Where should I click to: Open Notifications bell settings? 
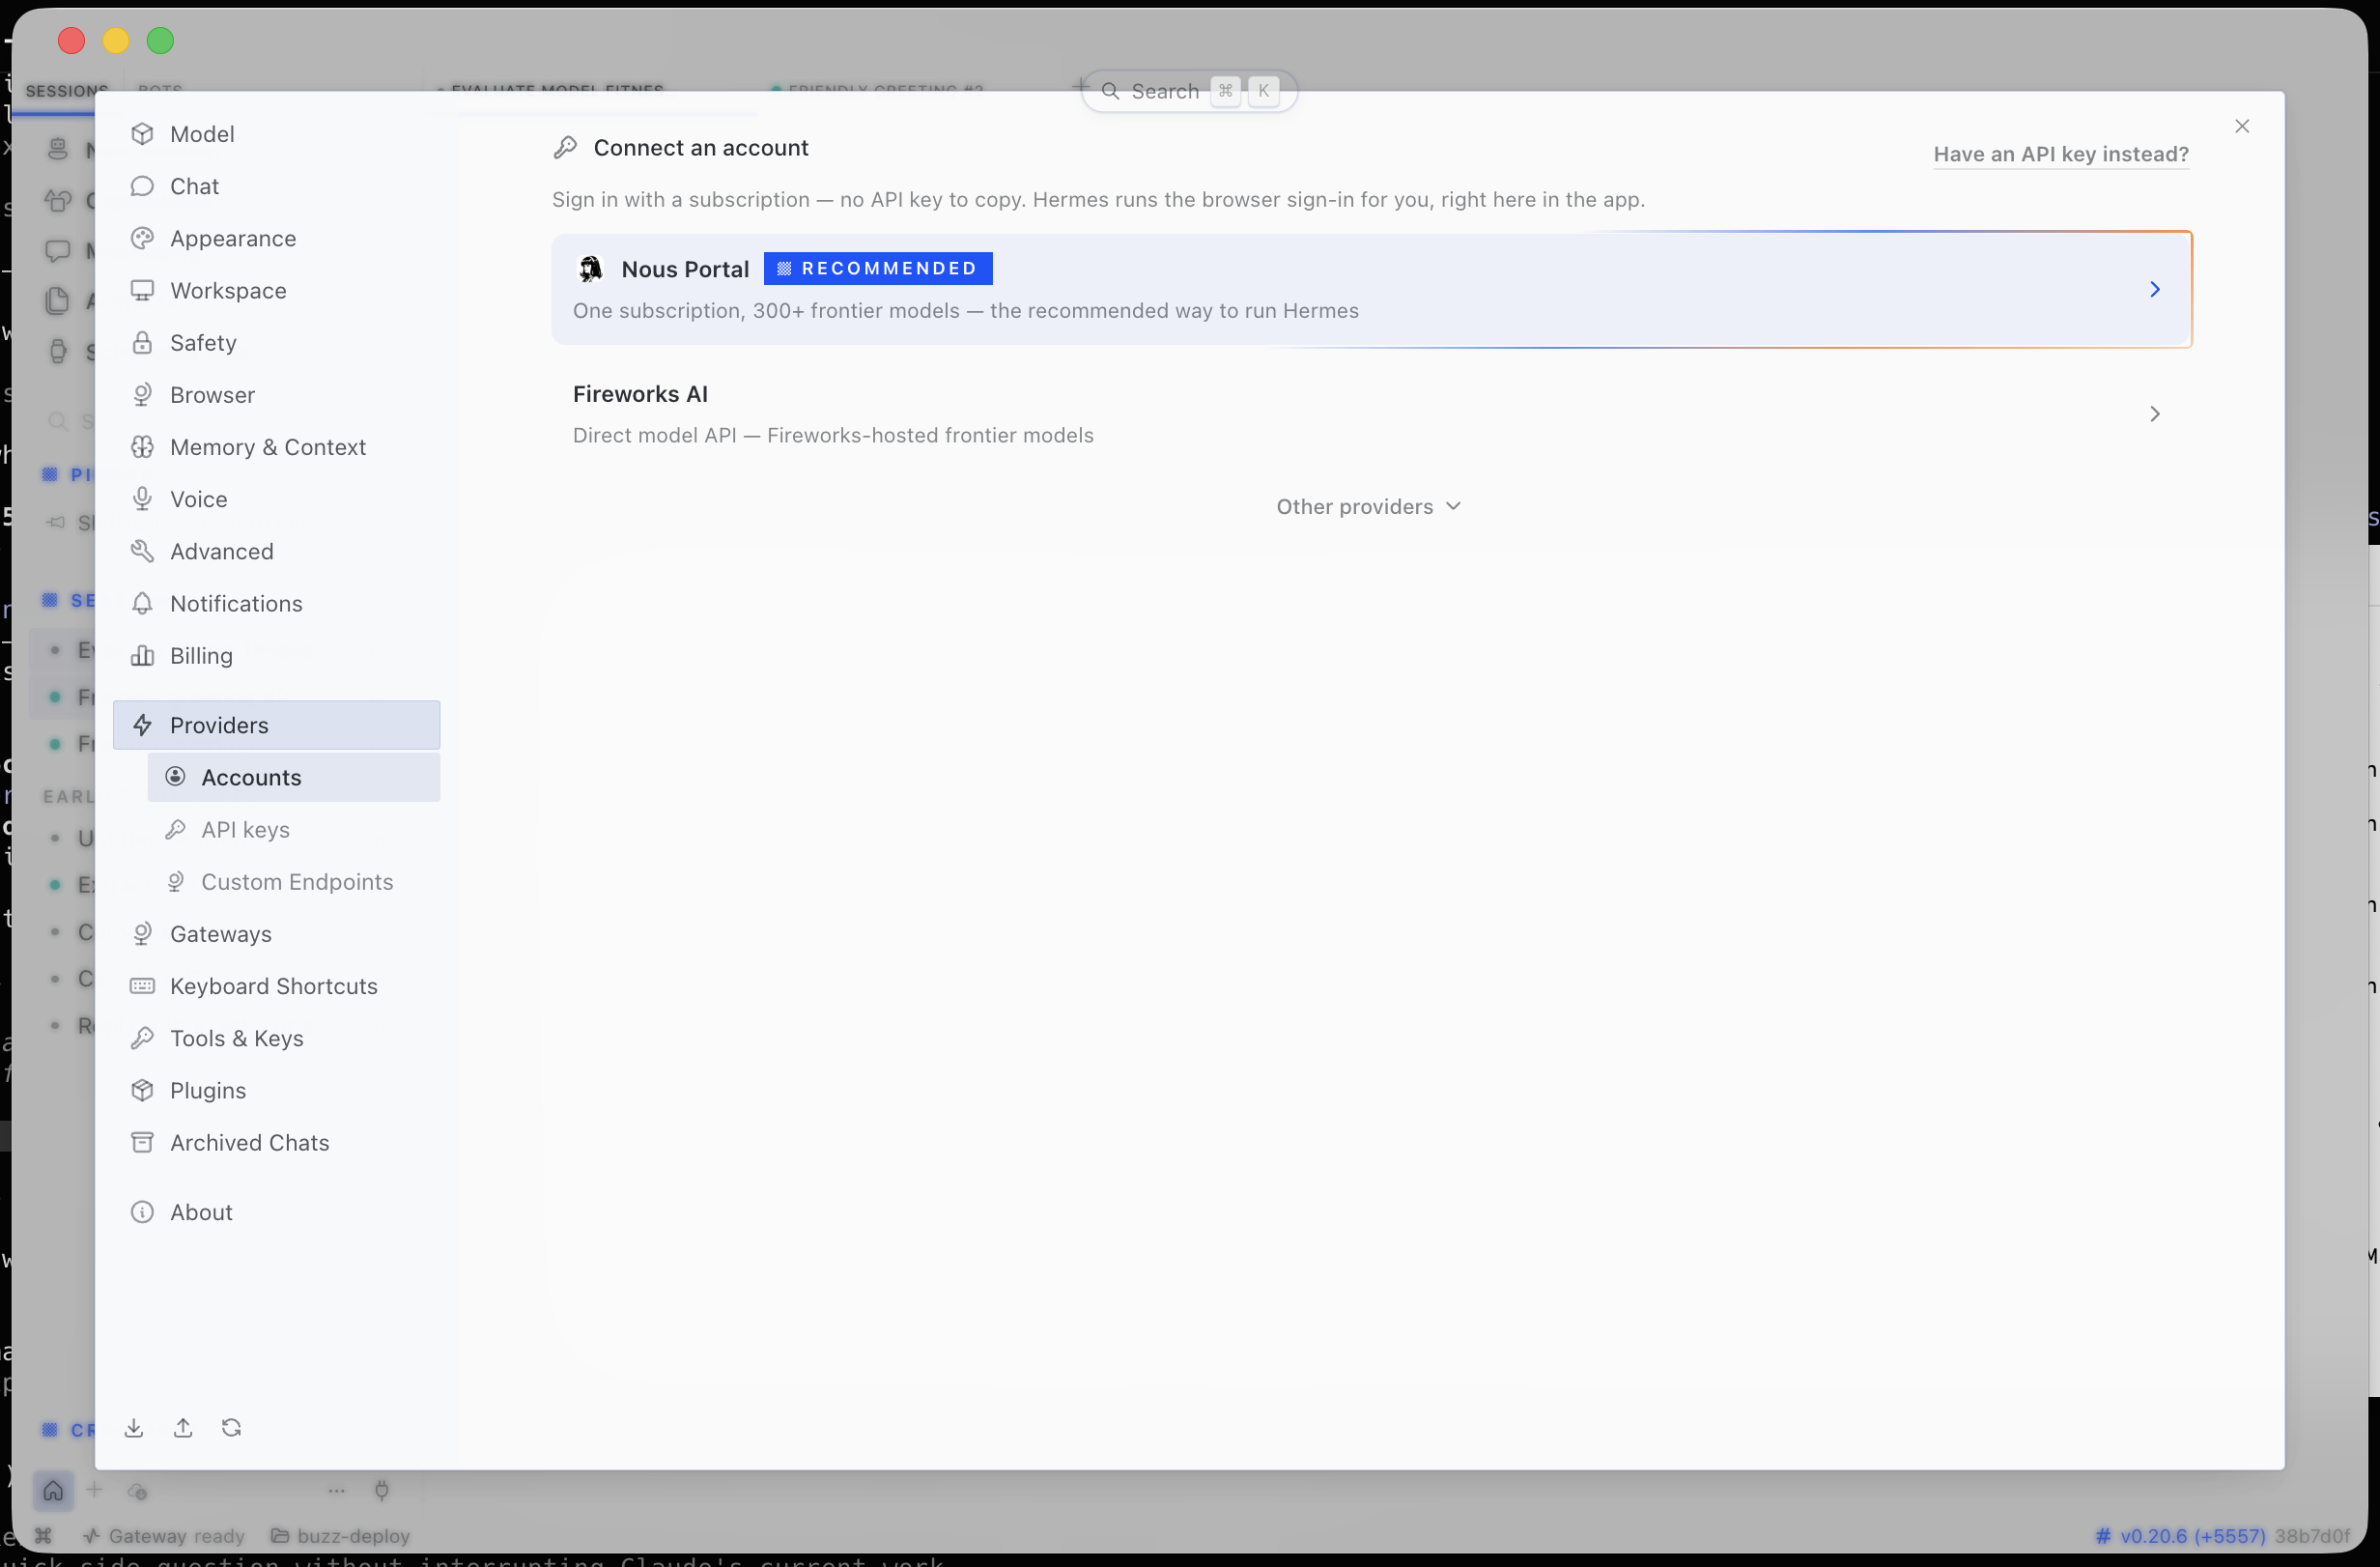[x=276, y=603]
